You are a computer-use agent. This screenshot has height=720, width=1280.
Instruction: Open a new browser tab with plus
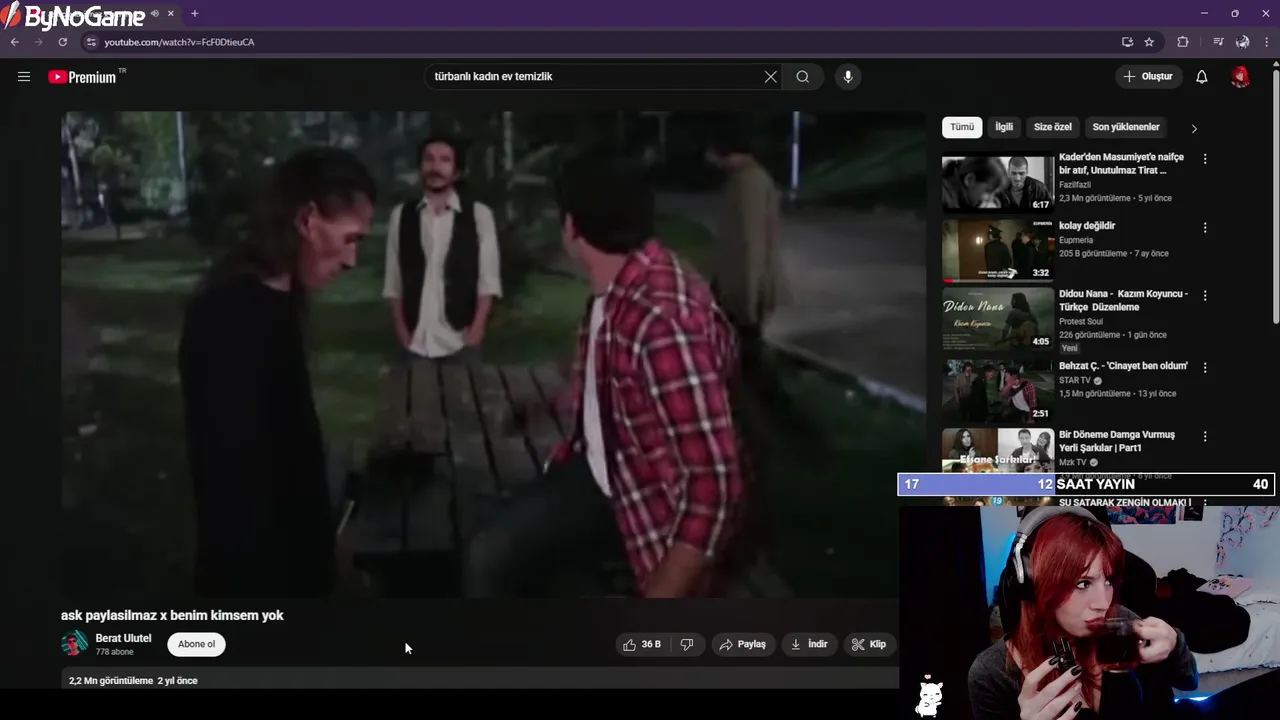pos(194,14)
